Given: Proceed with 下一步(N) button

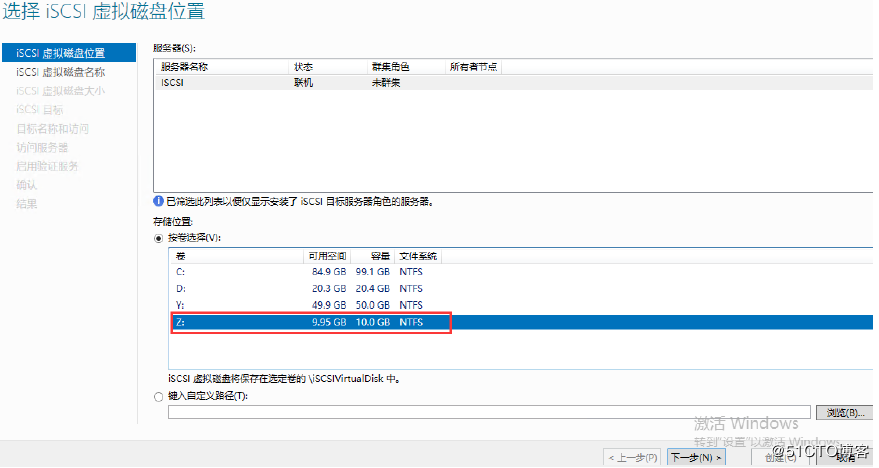Looking at the screenshot, I should pos(696,457).
